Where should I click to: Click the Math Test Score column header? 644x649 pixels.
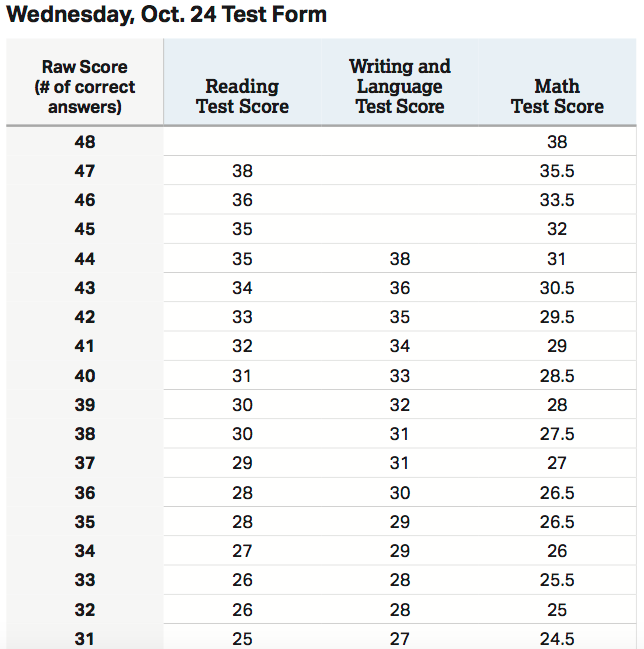coord(557,97)
